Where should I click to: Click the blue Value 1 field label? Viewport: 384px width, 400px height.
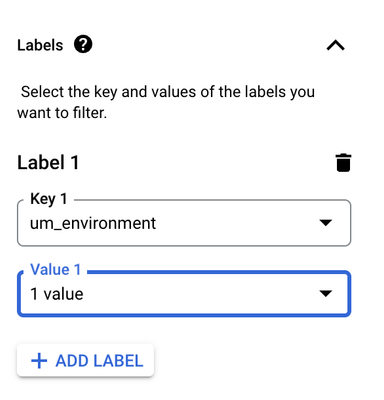pyautogui.click(x=55, y=269)
